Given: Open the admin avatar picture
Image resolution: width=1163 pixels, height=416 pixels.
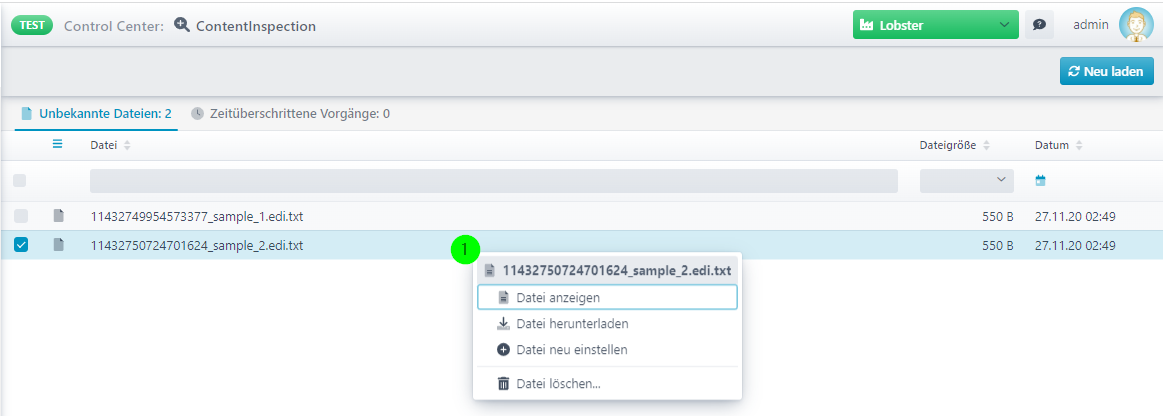Looking at the screenshot, I should tap(1135, 25).
